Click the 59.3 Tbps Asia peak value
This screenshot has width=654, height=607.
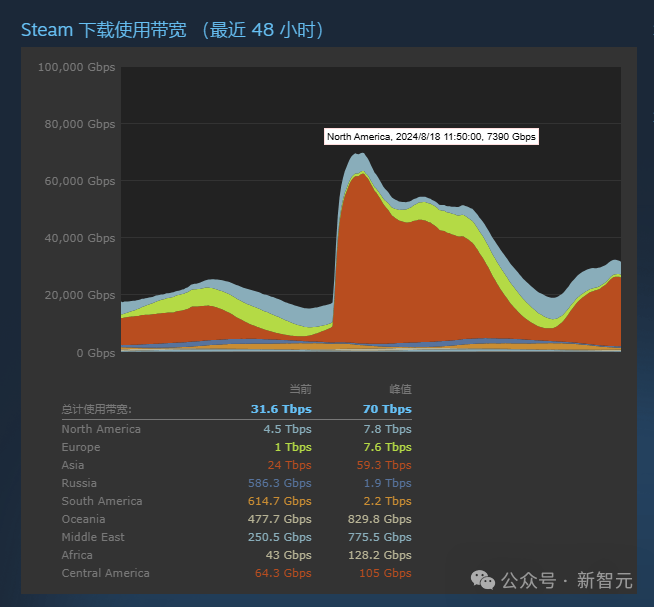tap(384, 465)
